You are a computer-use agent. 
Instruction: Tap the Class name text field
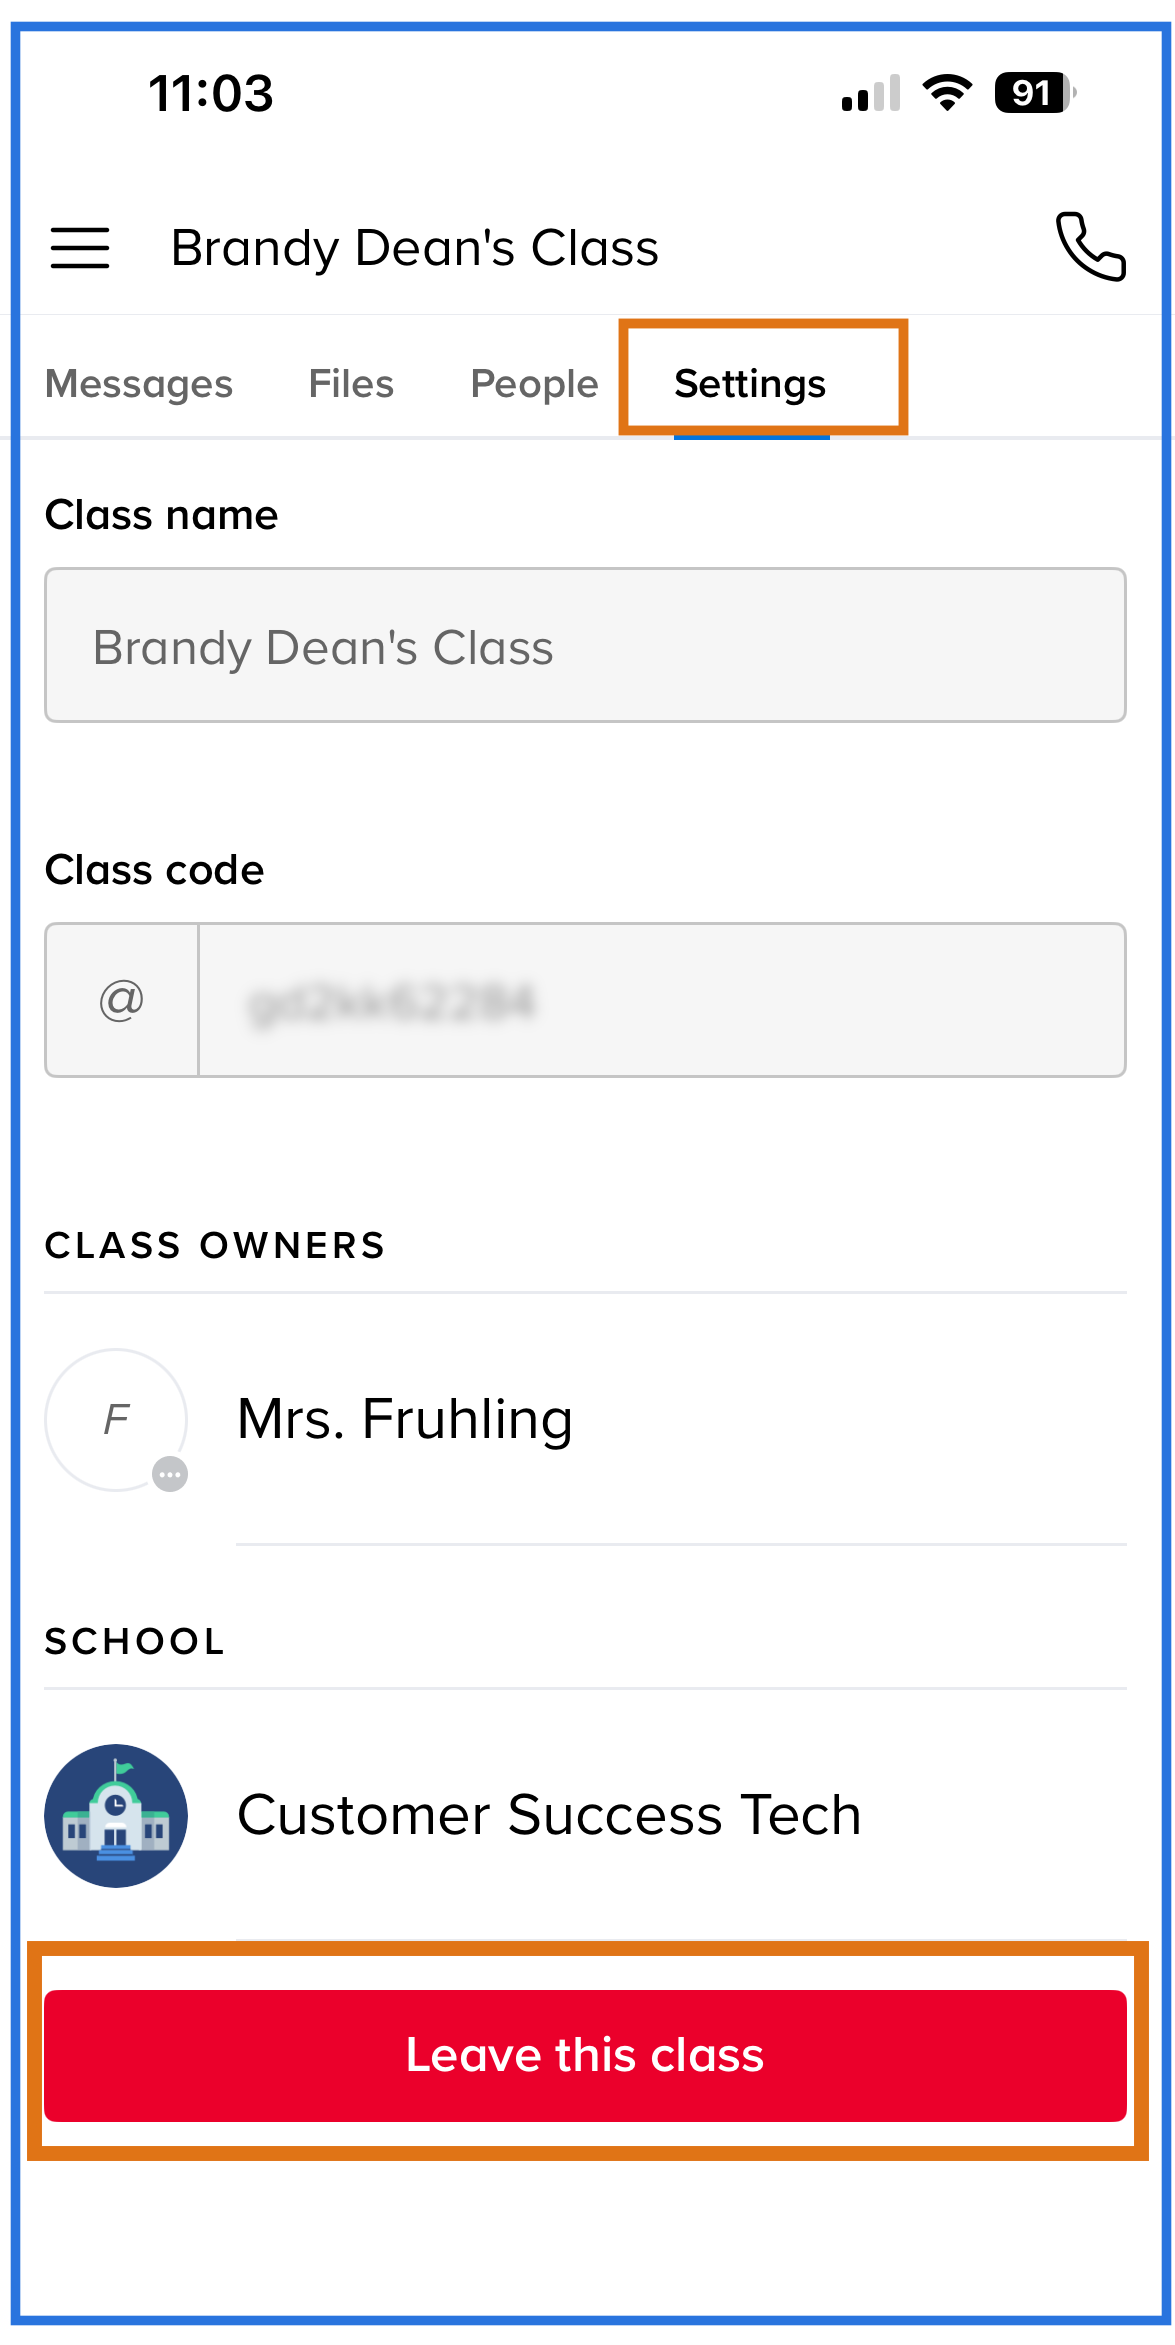point(585,646)
